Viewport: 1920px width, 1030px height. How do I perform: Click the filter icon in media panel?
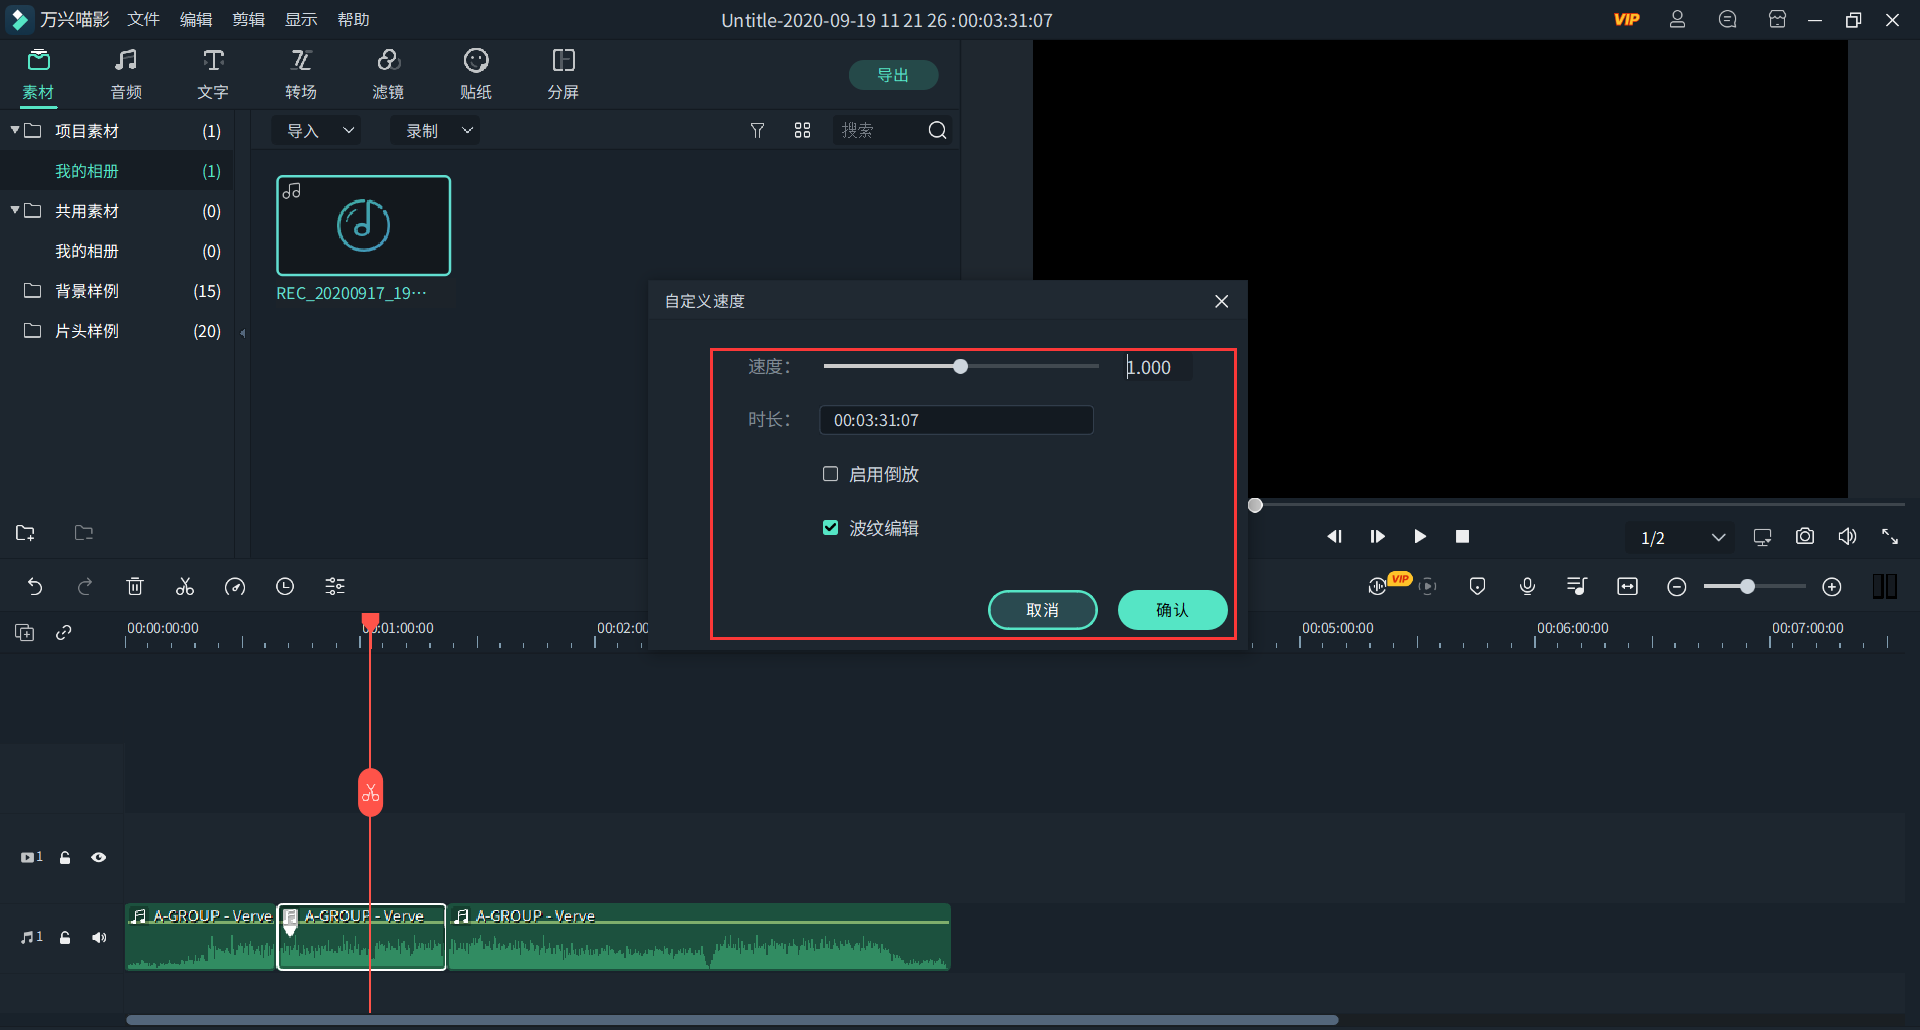click(x=757, y=131)
